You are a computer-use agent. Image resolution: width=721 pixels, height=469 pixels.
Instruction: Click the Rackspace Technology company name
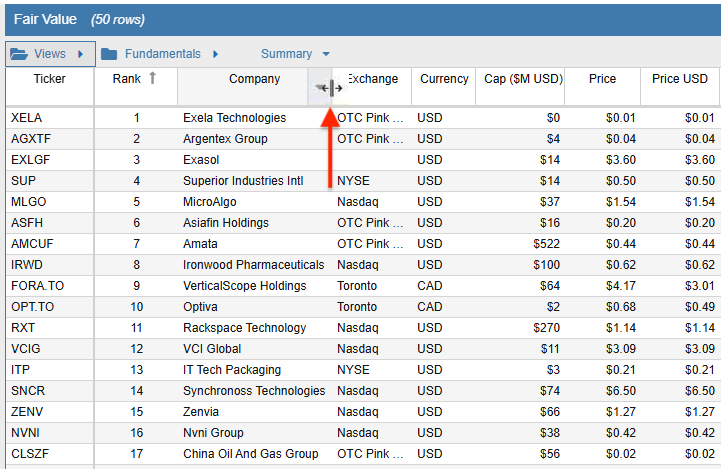coord(245,328)
